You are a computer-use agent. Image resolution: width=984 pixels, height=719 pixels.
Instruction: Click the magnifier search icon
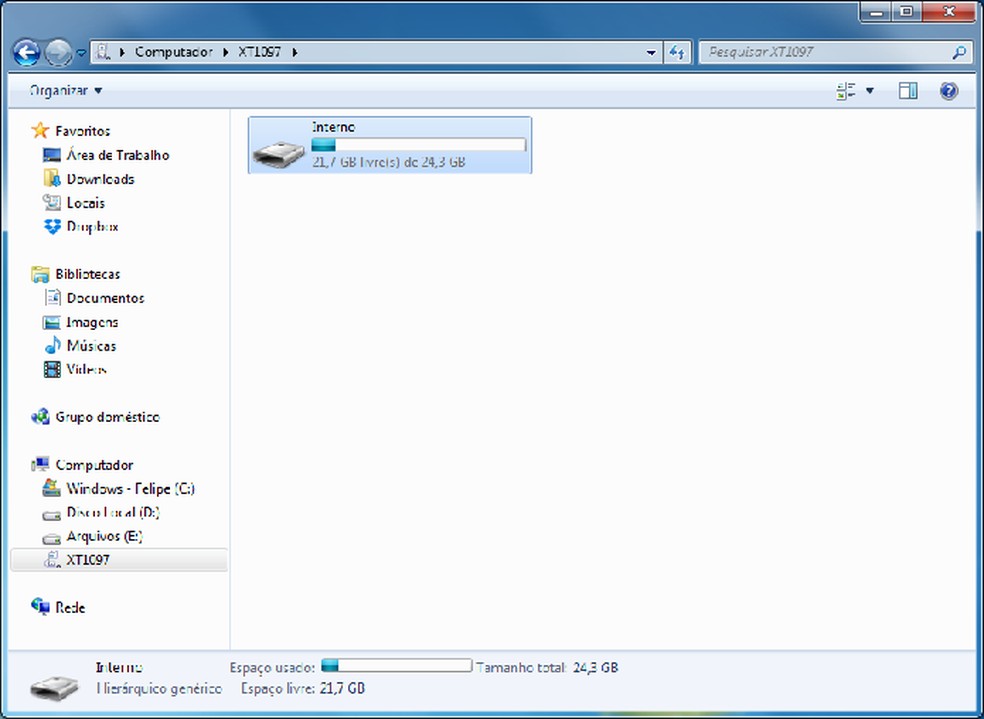(x=959, y=53)
